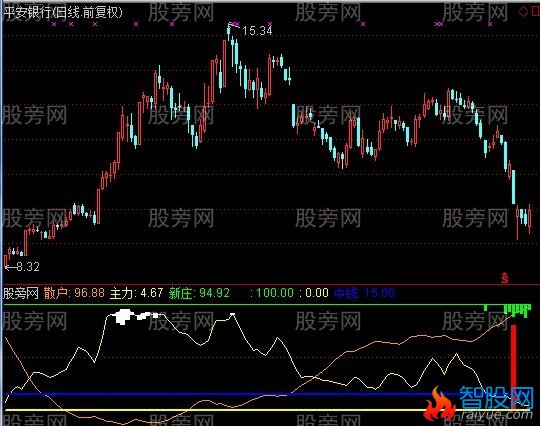Select the 散户: 96.88 indicator value
Viewport: 540px width, 426px height.
pyautogui.click(x=74, y=293)
